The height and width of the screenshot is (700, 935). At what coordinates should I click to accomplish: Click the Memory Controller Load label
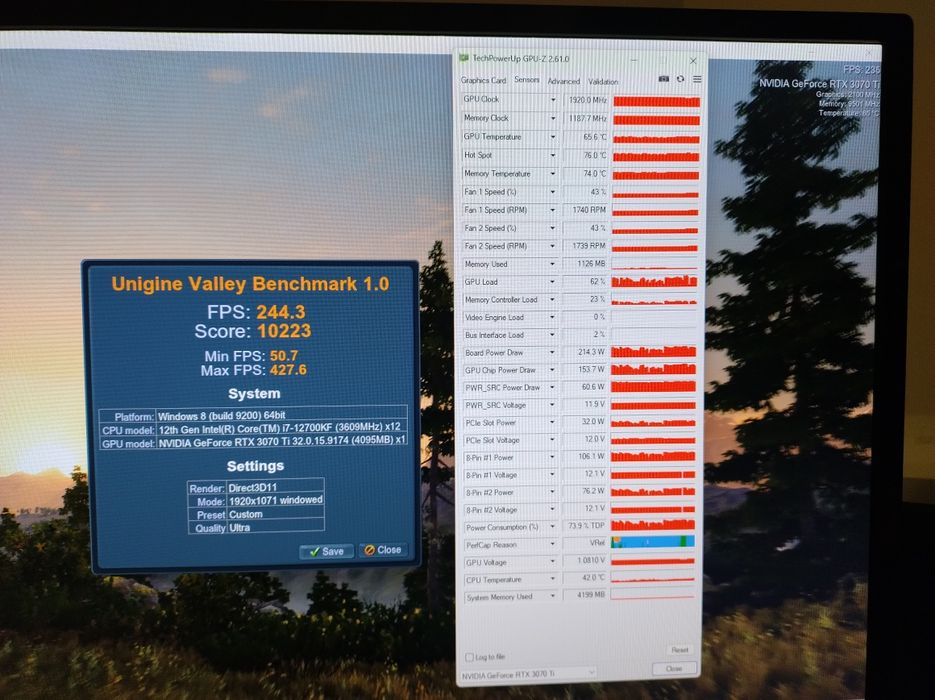click(501, 299)
